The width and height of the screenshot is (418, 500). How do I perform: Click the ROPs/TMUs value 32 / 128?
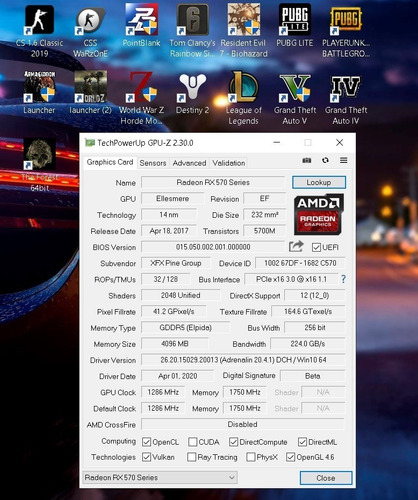166,279
